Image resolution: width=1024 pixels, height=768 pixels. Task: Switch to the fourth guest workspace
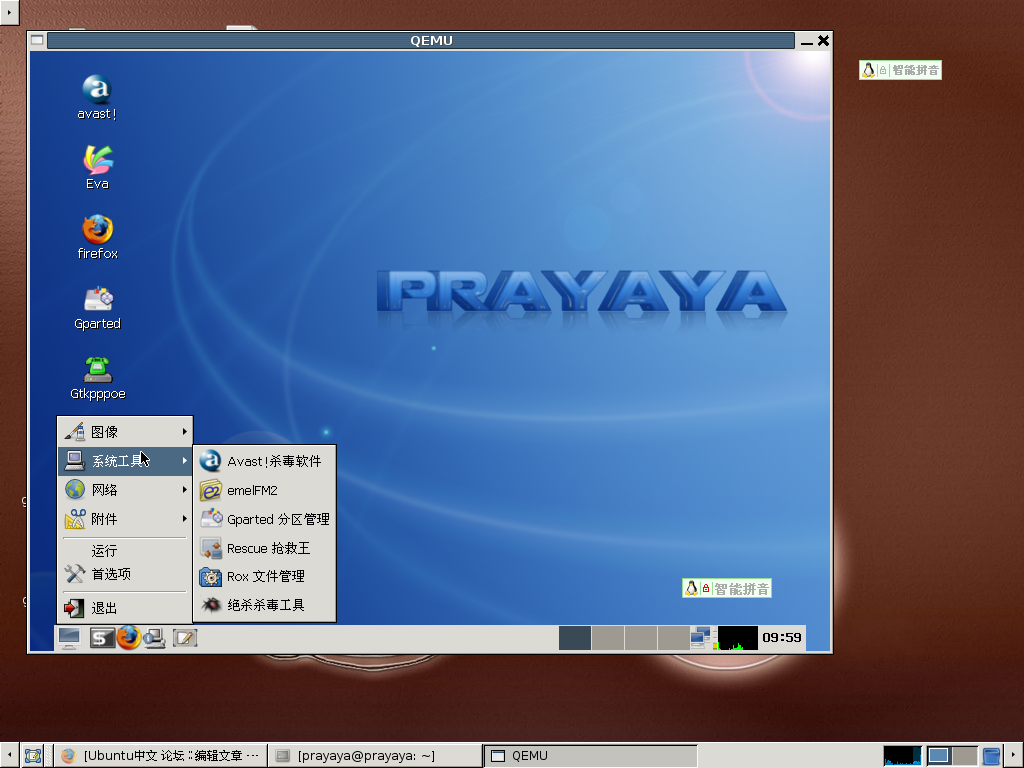pyautogui.click(x=674, y=638)
